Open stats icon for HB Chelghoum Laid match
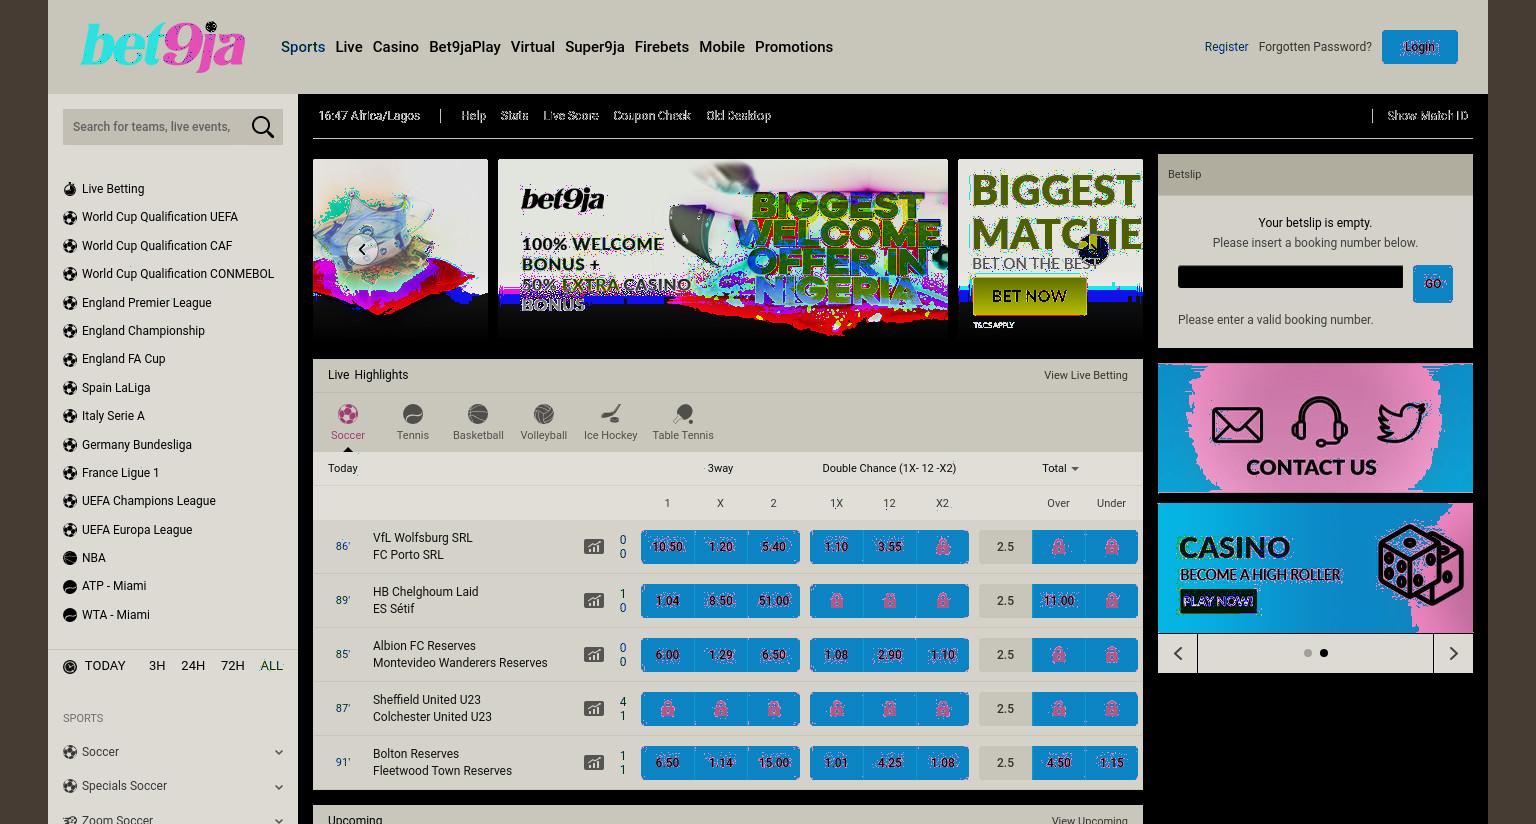The width and height of the screenshot is (1536, 824). pos(594,601)
